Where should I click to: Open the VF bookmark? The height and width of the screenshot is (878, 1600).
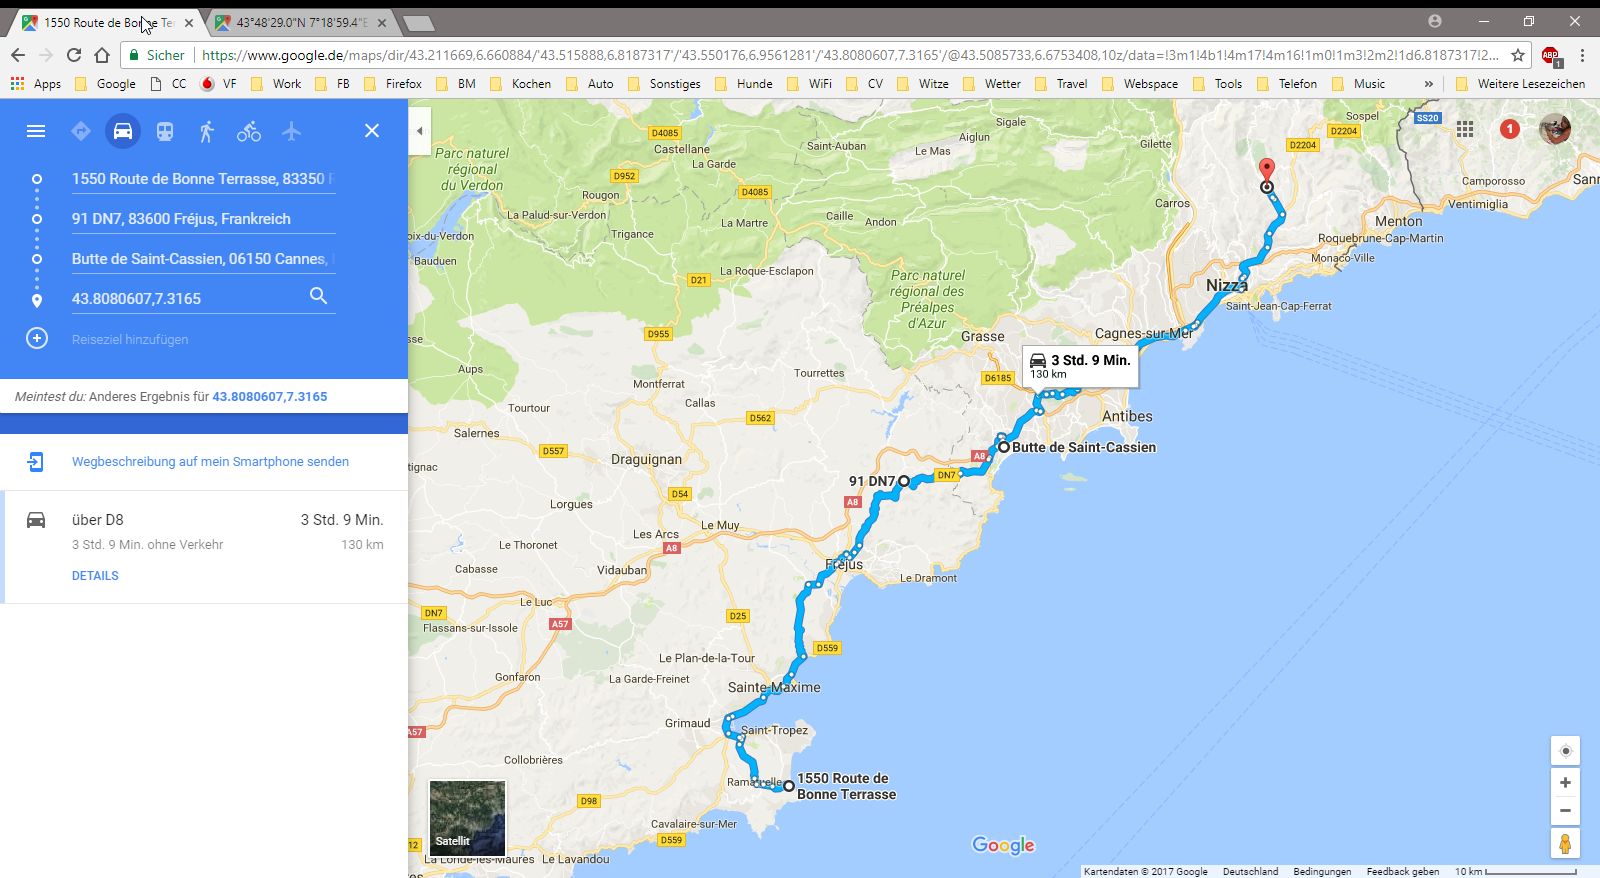[218, 84]
